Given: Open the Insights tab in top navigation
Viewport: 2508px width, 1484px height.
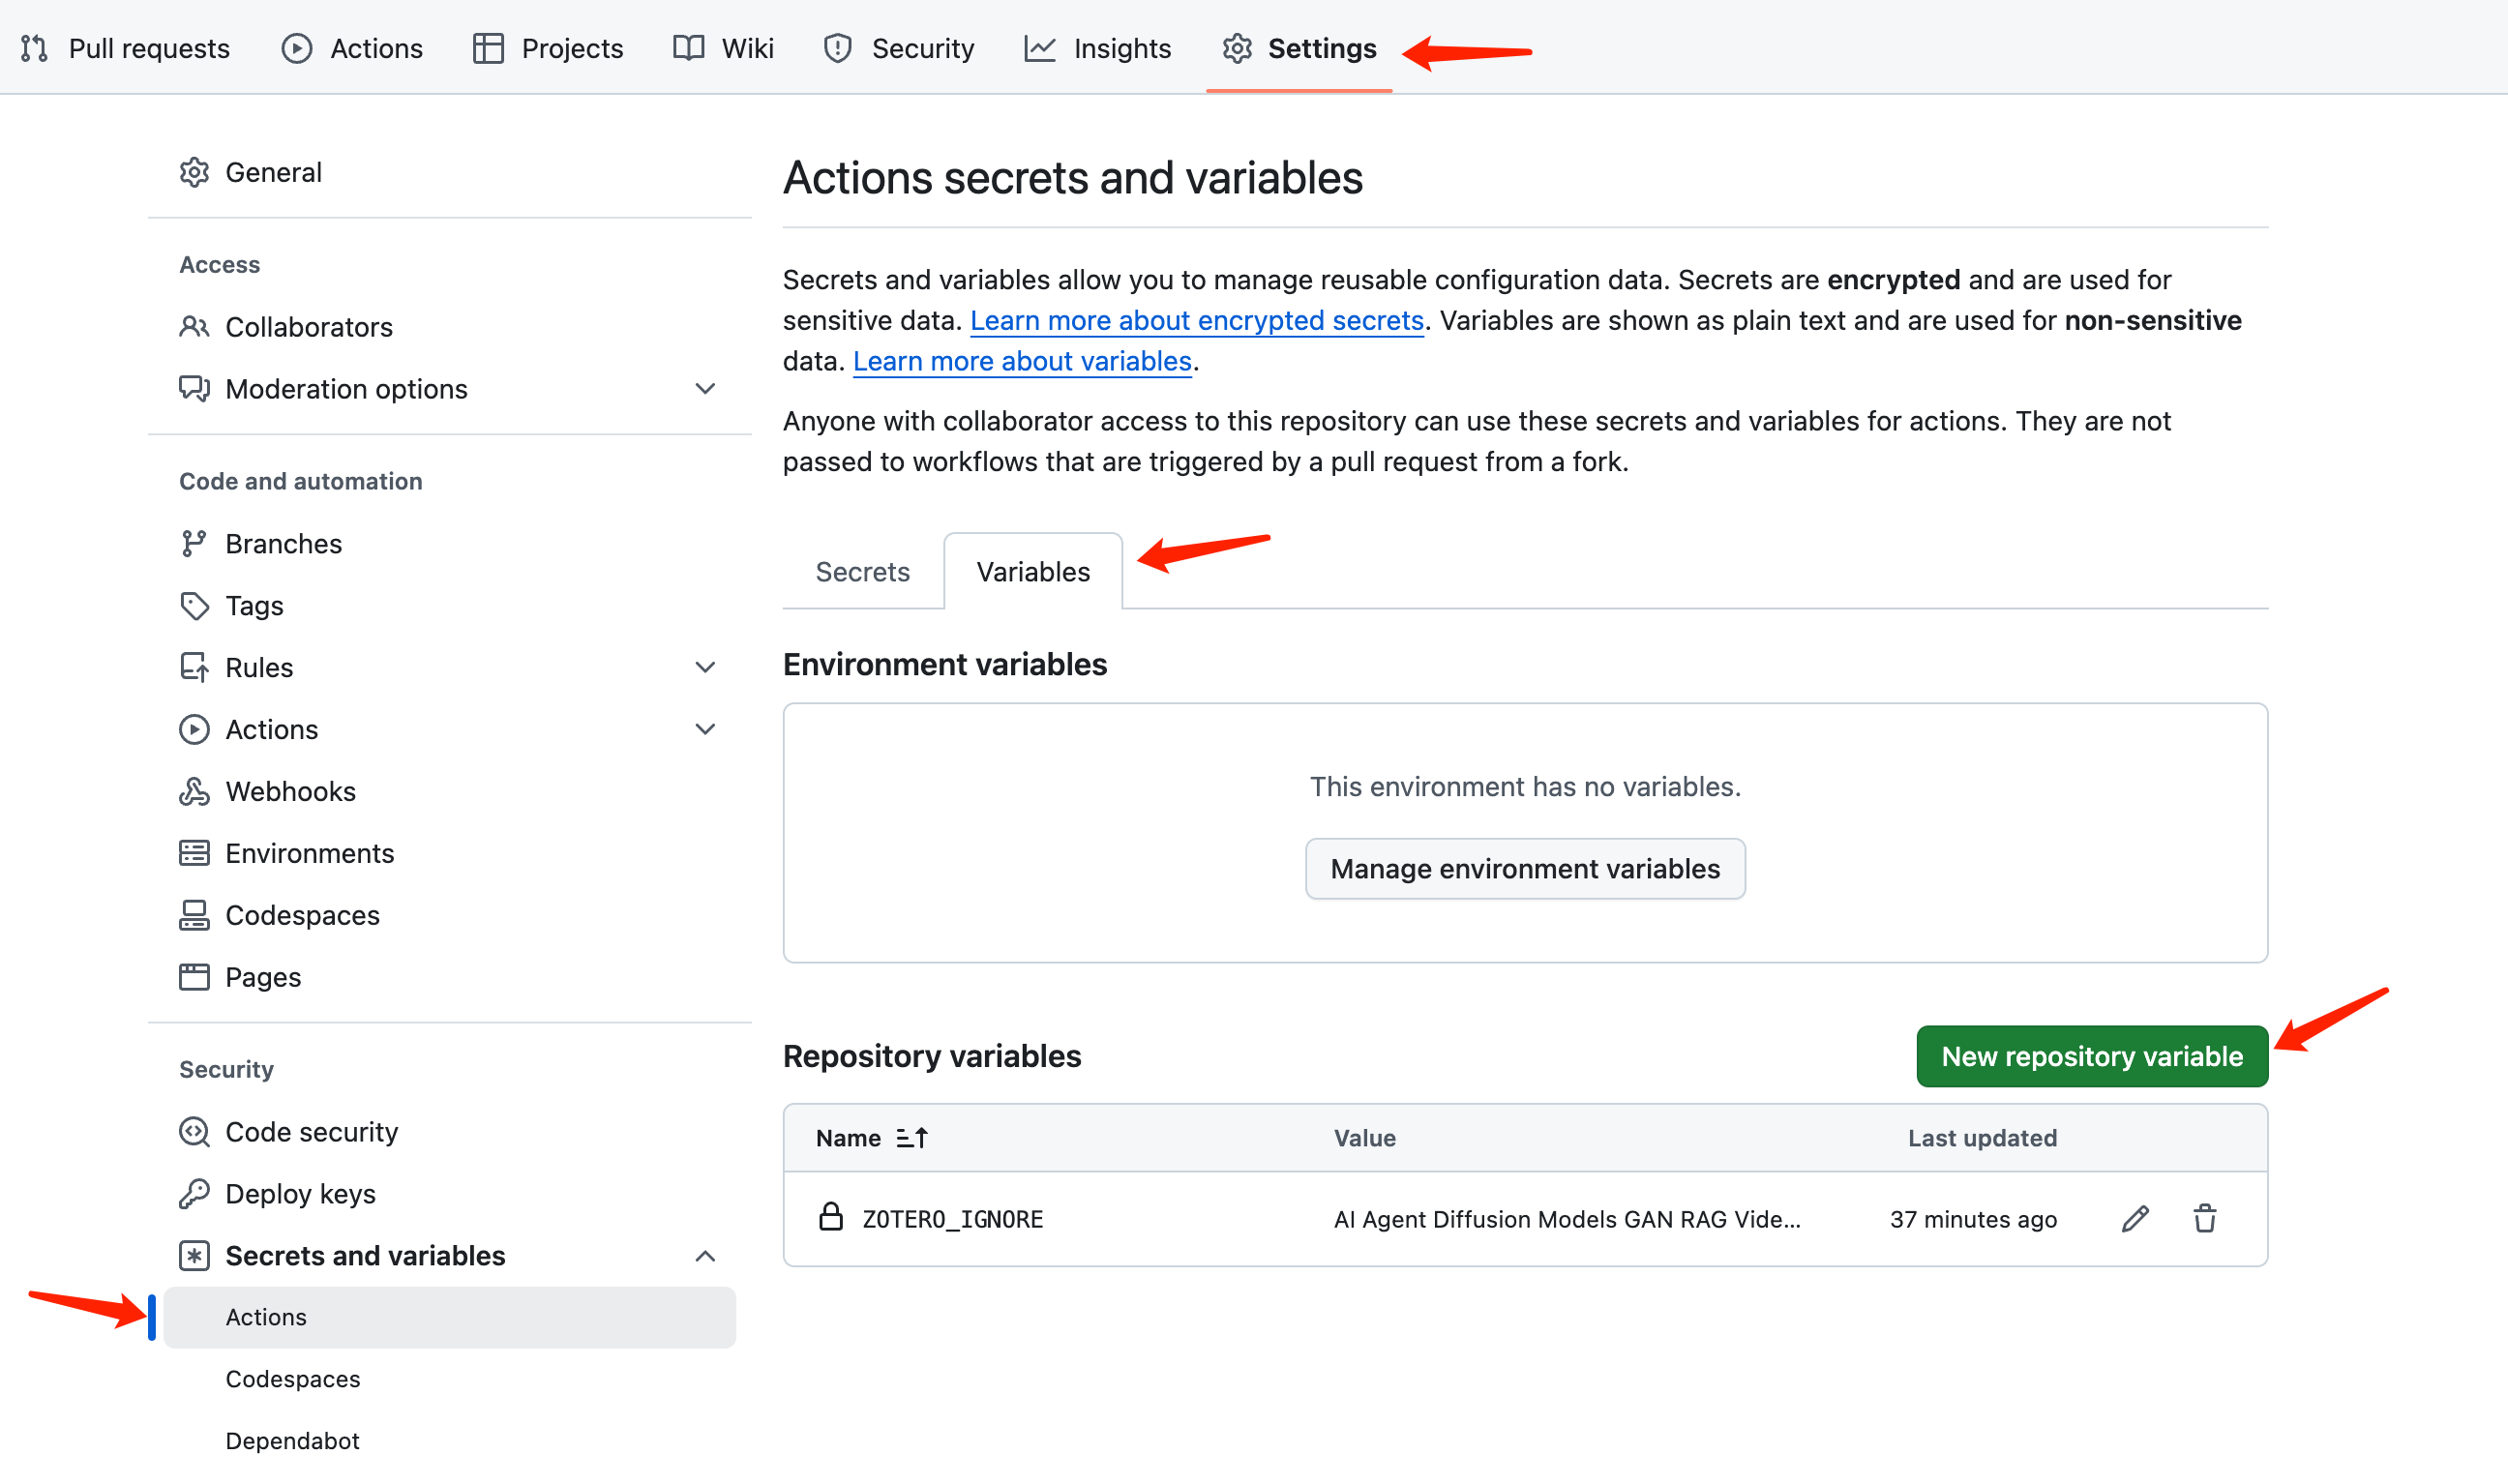Looking at the screenshot, I should pyautogui.click(x=1097, y=48).
